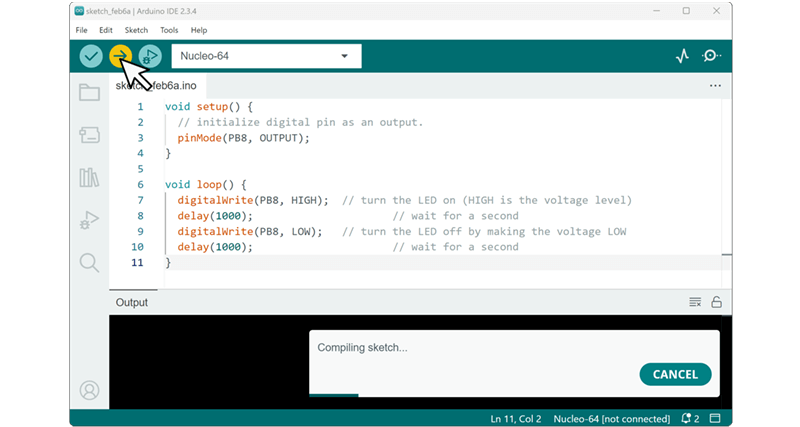800x427 pixels.
Task: Click the Upload arrow button
Action: point(120,56)
